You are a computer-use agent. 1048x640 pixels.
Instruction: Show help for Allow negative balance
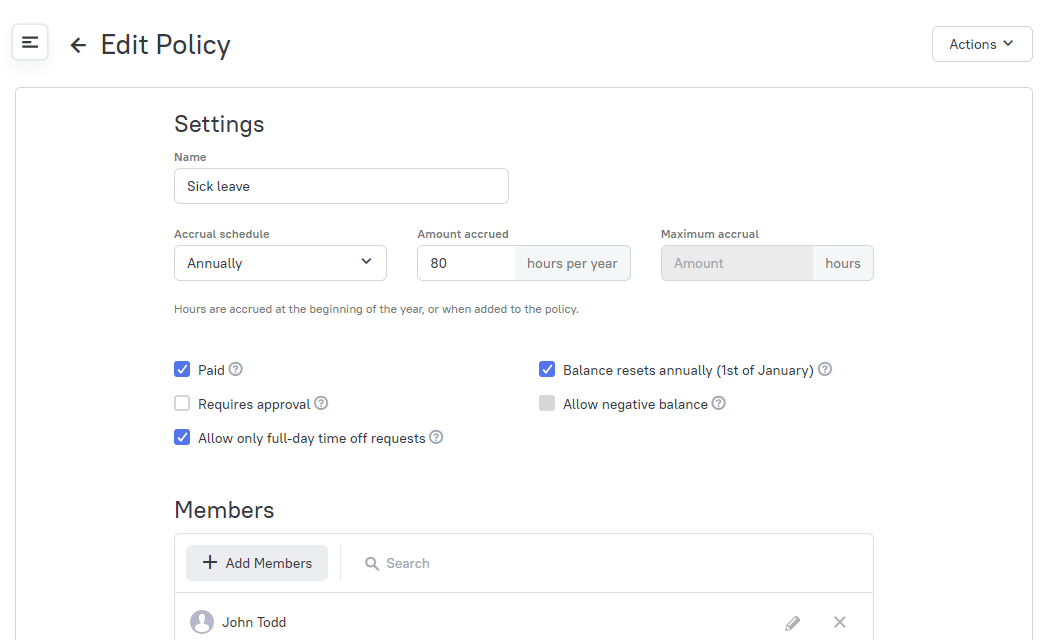point(718,404)
